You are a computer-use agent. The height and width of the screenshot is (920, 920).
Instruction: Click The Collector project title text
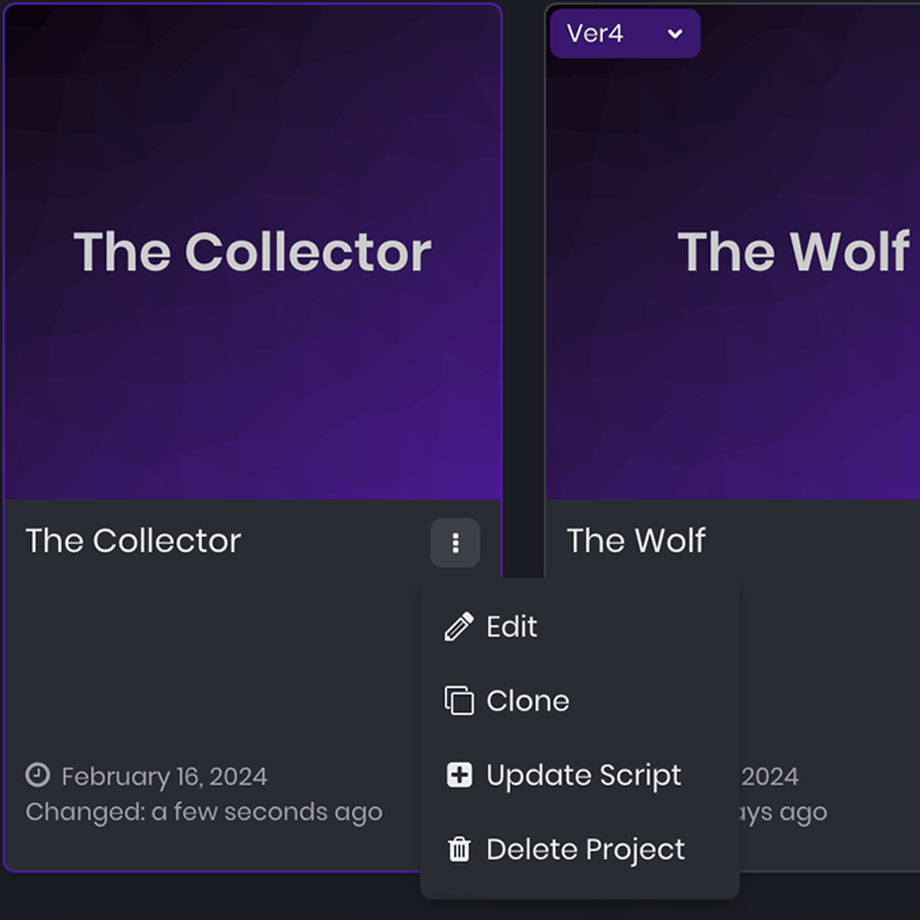(133, 540)
